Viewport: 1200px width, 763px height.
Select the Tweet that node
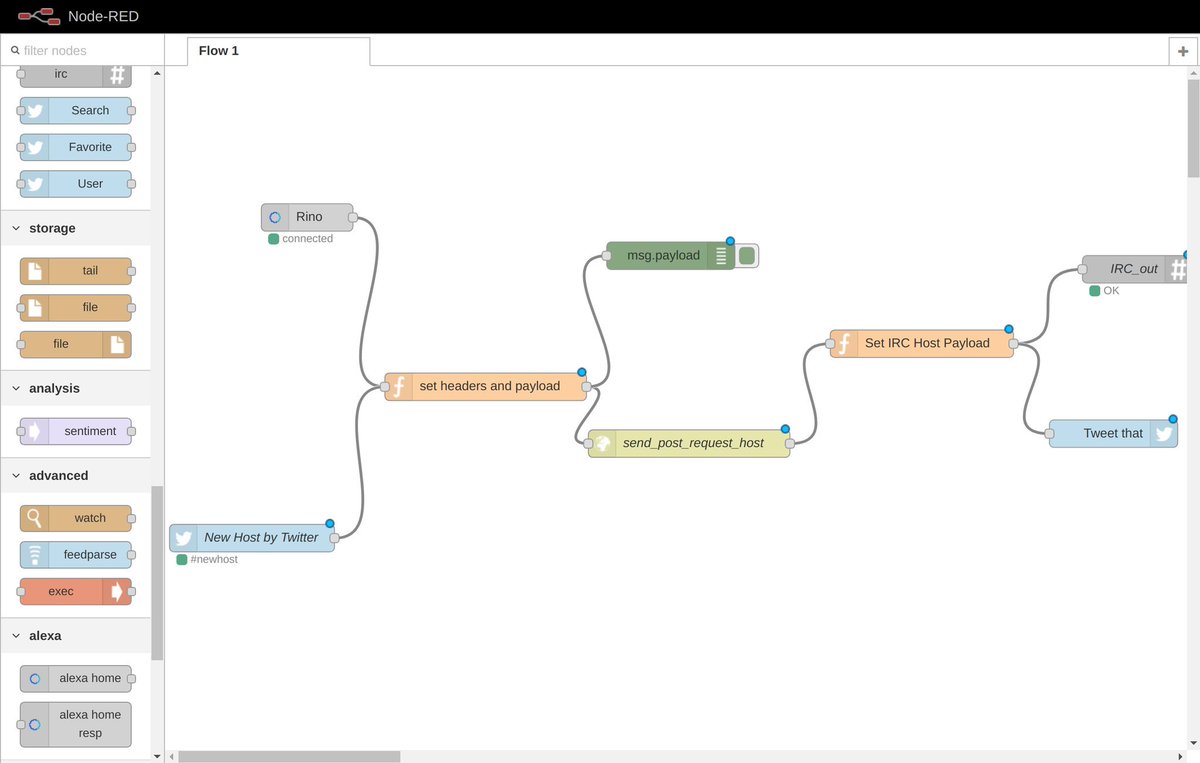point(1113,434)
